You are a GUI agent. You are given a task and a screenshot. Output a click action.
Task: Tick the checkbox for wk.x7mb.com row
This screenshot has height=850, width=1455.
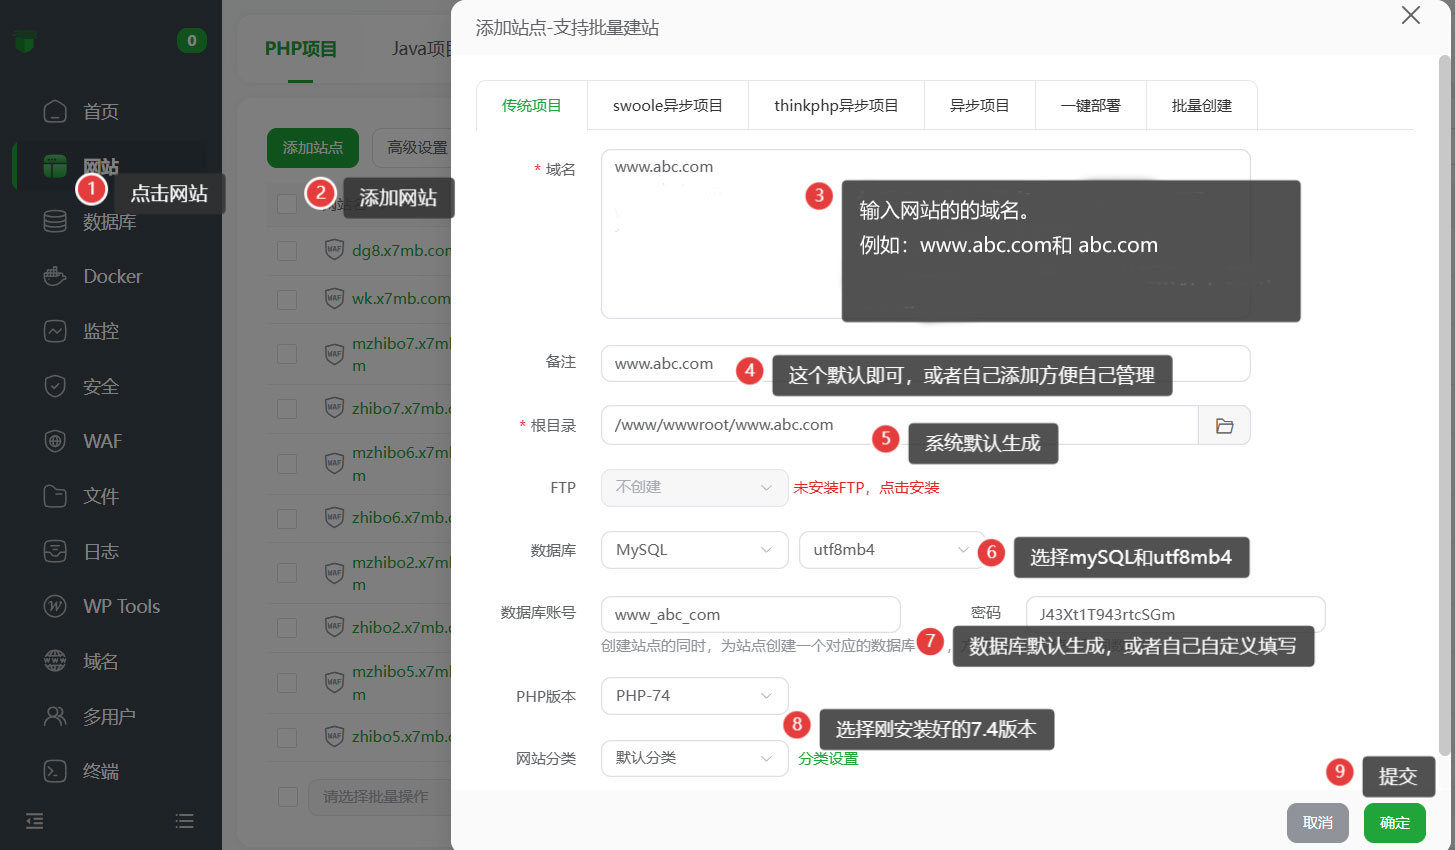(287, 299)
